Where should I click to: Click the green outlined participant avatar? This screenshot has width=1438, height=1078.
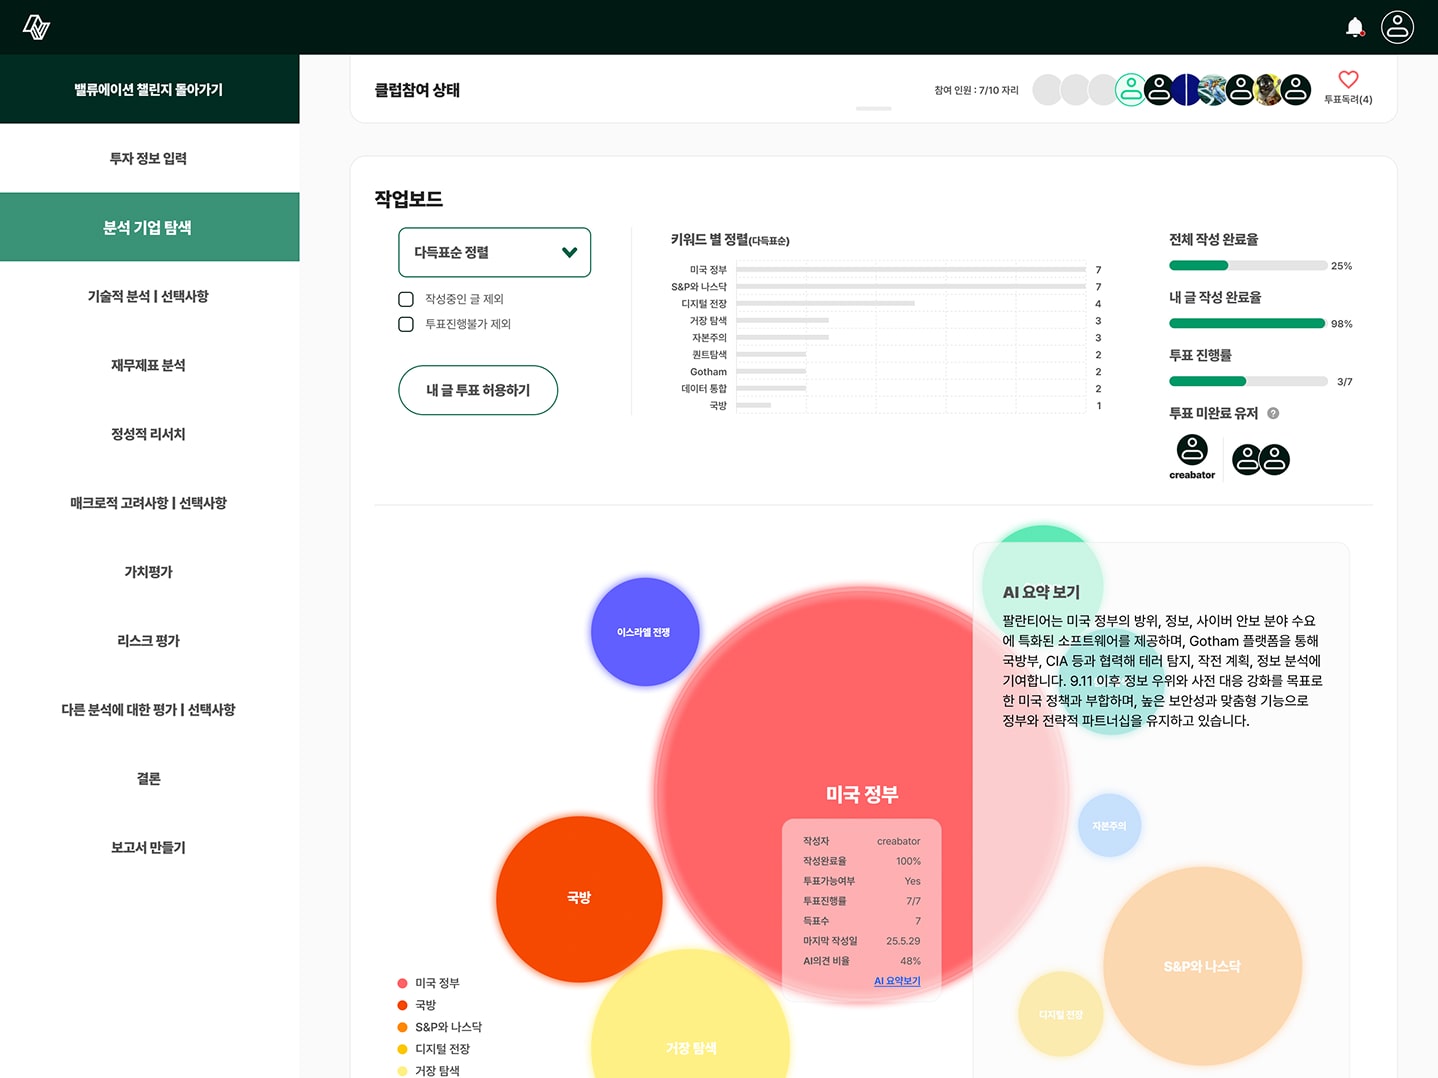pos(1131,90)
